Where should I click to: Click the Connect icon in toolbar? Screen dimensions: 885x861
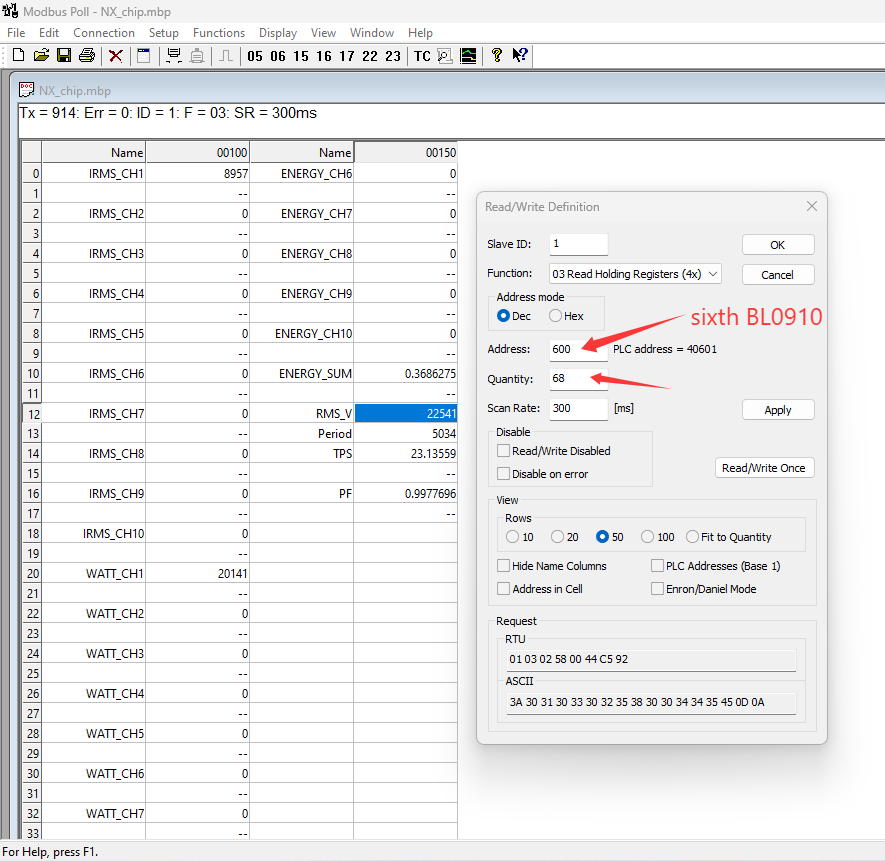click(174, 56)
